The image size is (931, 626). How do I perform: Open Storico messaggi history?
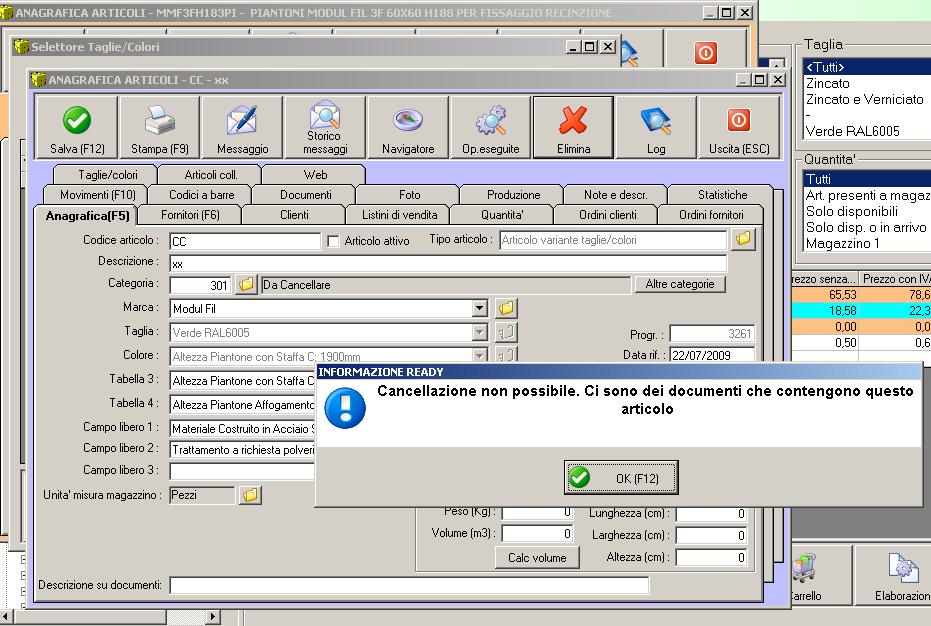tap(325, 128)
